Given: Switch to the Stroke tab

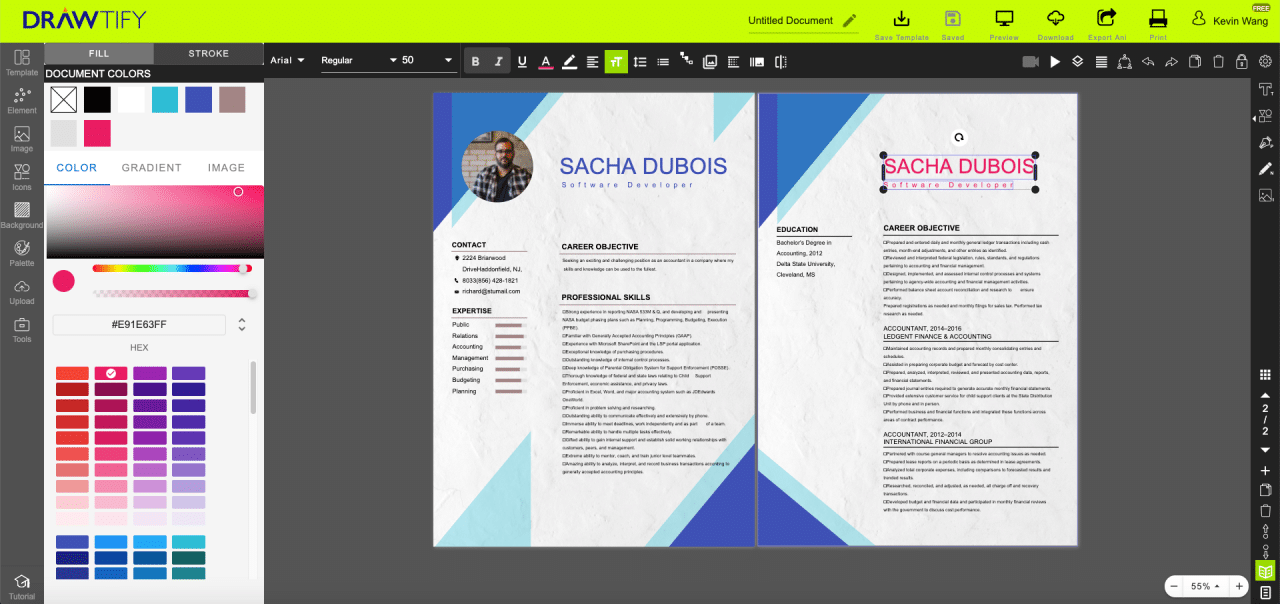Looking at the screenshot, I should pos(208,53).
